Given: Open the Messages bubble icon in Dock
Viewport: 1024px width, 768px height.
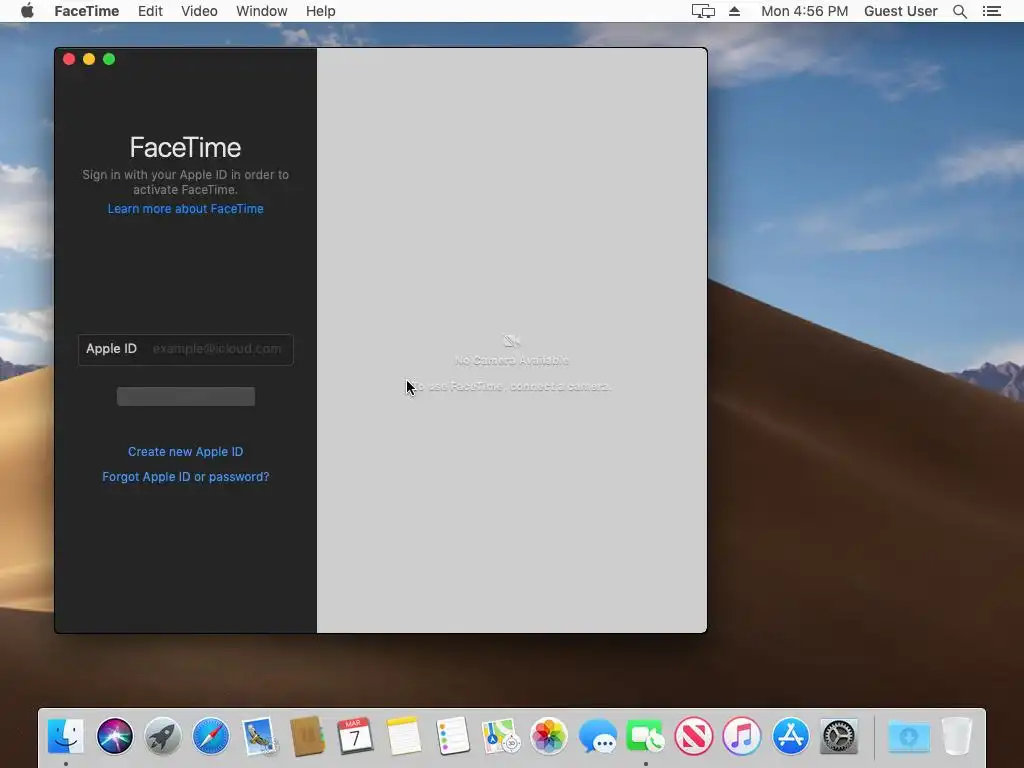Looking at the screenshot, I should click(597, 736).
